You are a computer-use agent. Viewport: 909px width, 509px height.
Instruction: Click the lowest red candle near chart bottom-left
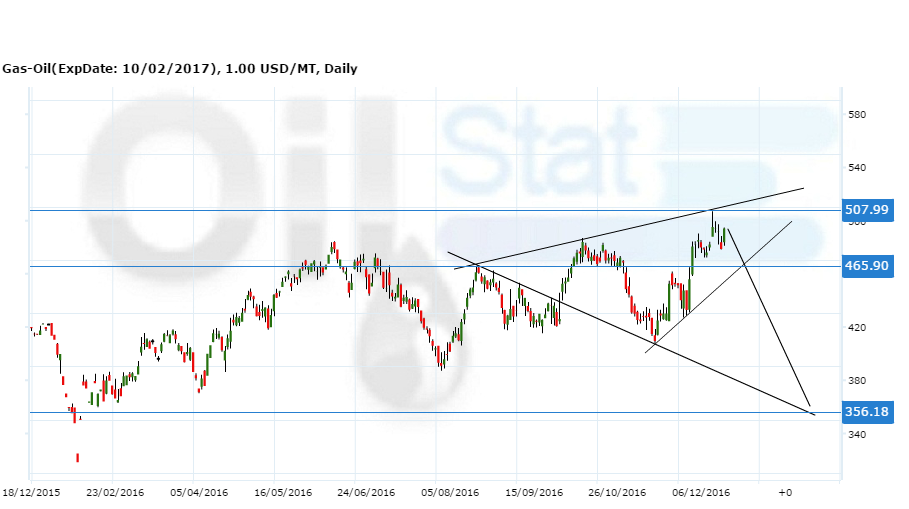click(77, 458)
